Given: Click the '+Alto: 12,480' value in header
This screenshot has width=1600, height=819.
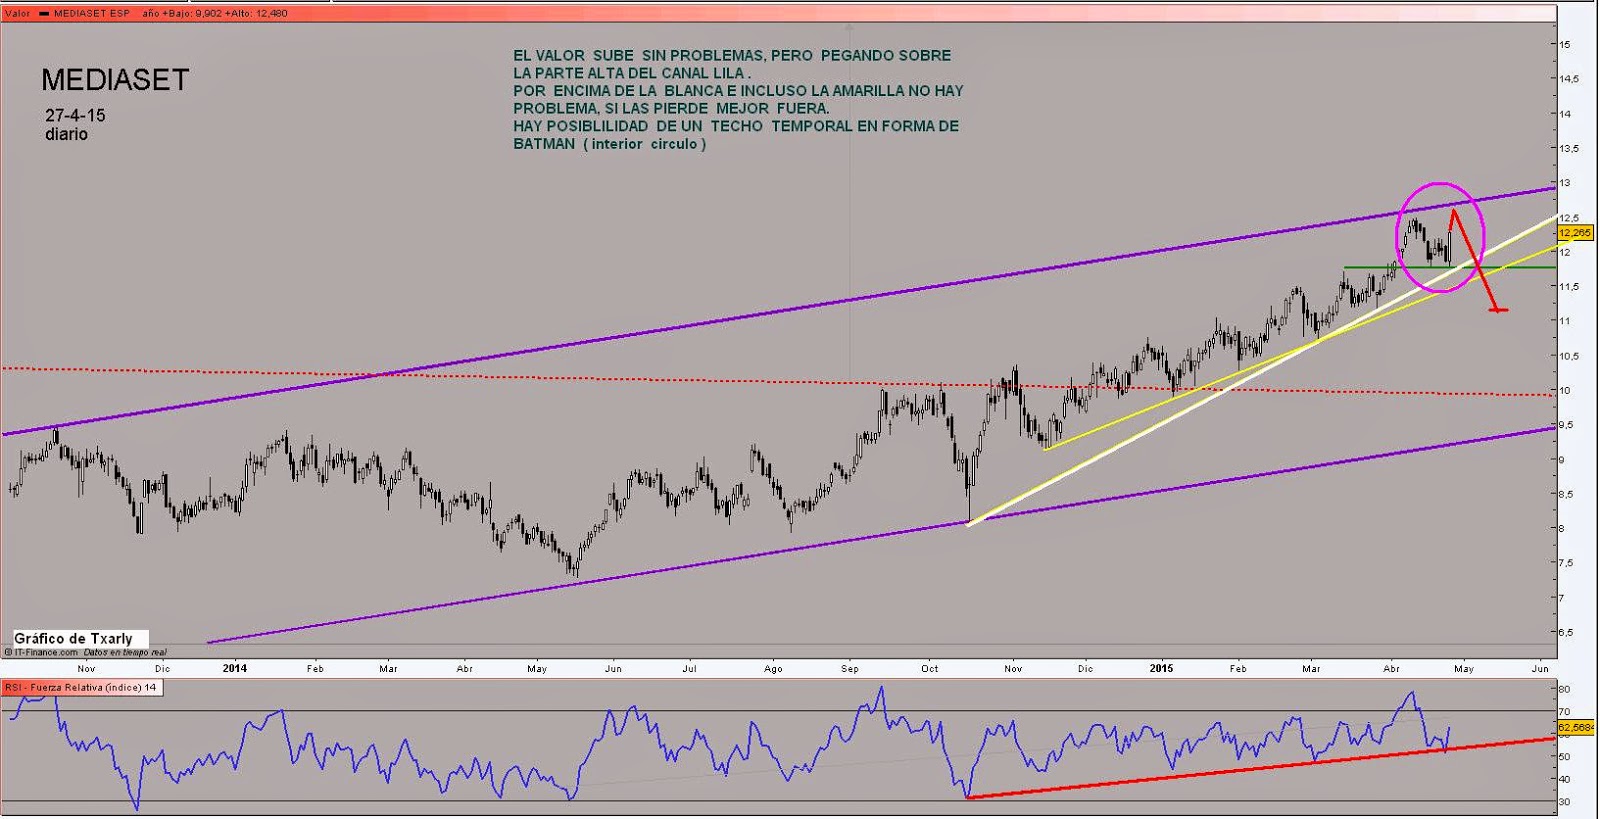Looking at the screenshot, I should point(254,13).
